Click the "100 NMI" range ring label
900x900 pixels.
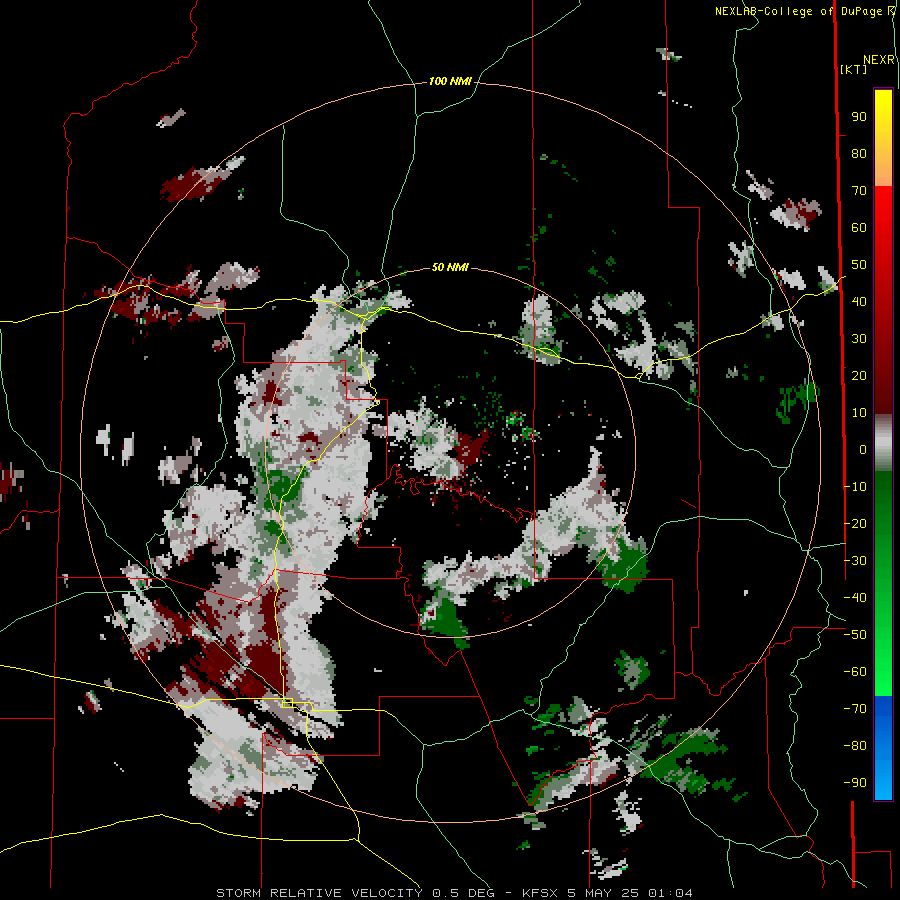click(x=450, y=82)
